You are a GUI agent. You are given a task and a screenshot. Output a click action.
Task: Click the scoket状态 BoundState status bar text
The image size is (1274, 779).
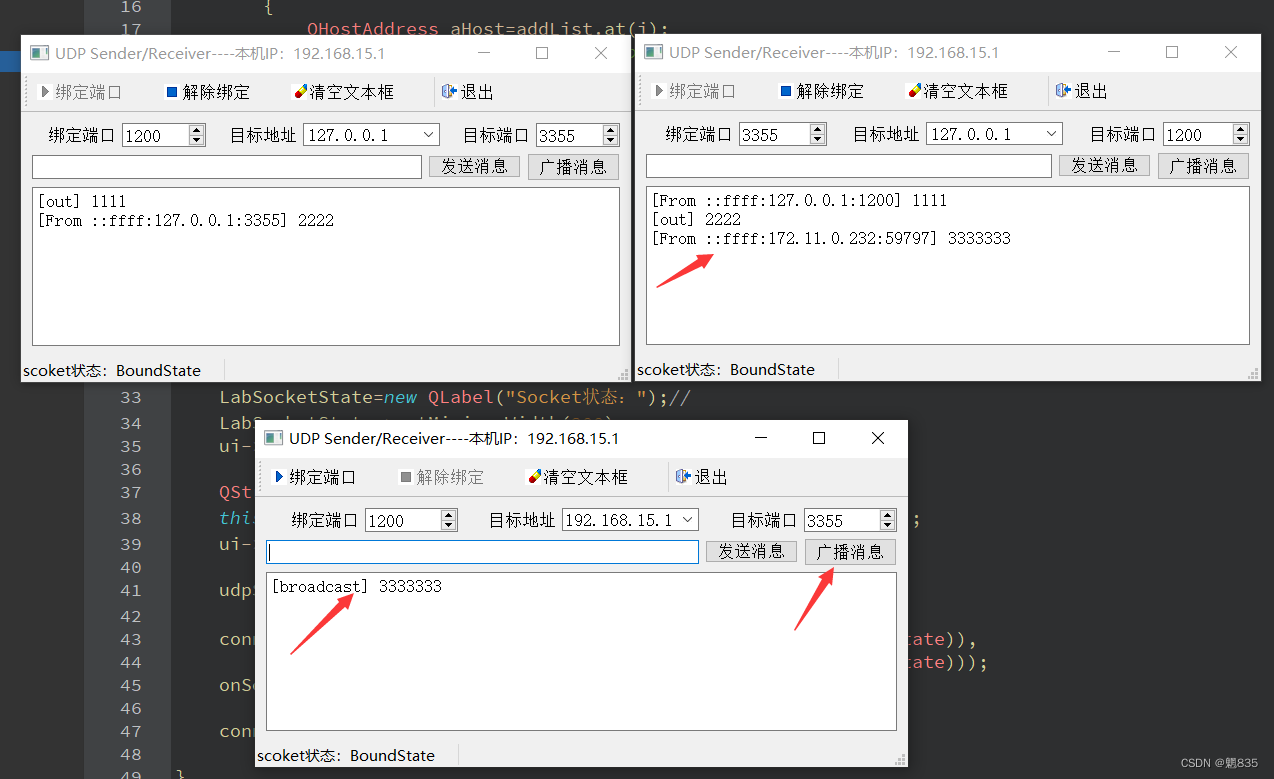click(113, 370)
